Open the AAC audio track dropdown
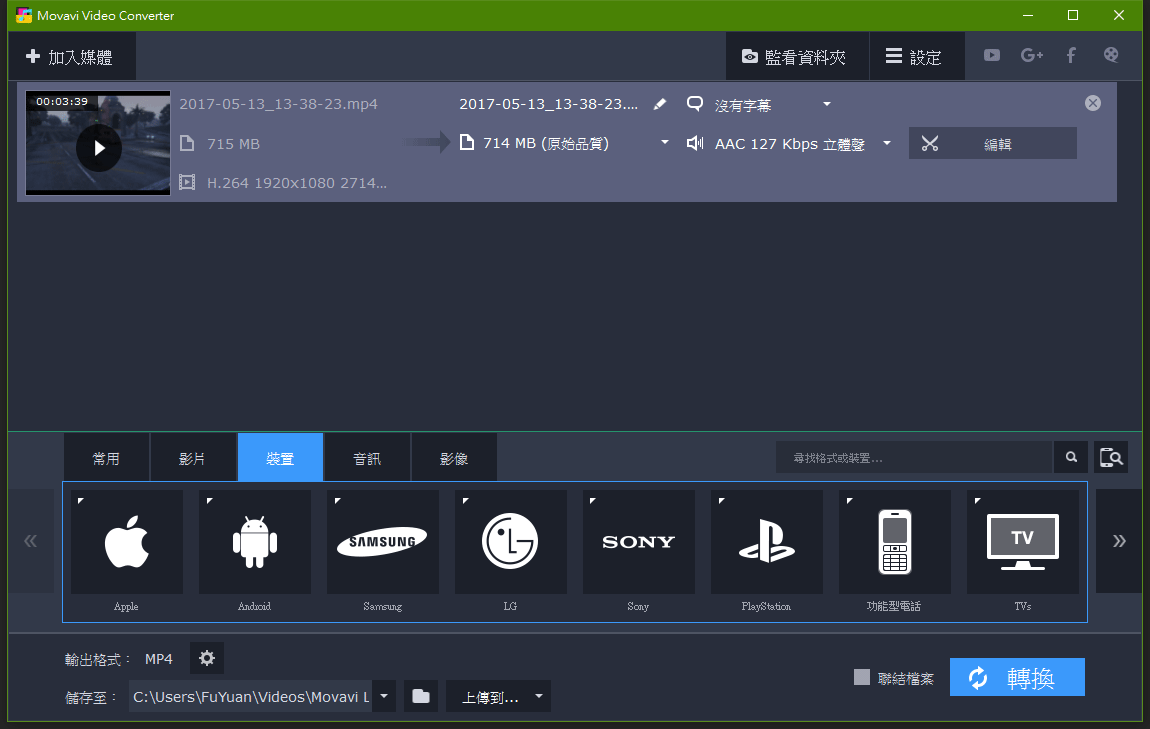The image size is (1150, 729). pyautogui.click(x=886, y=143)
